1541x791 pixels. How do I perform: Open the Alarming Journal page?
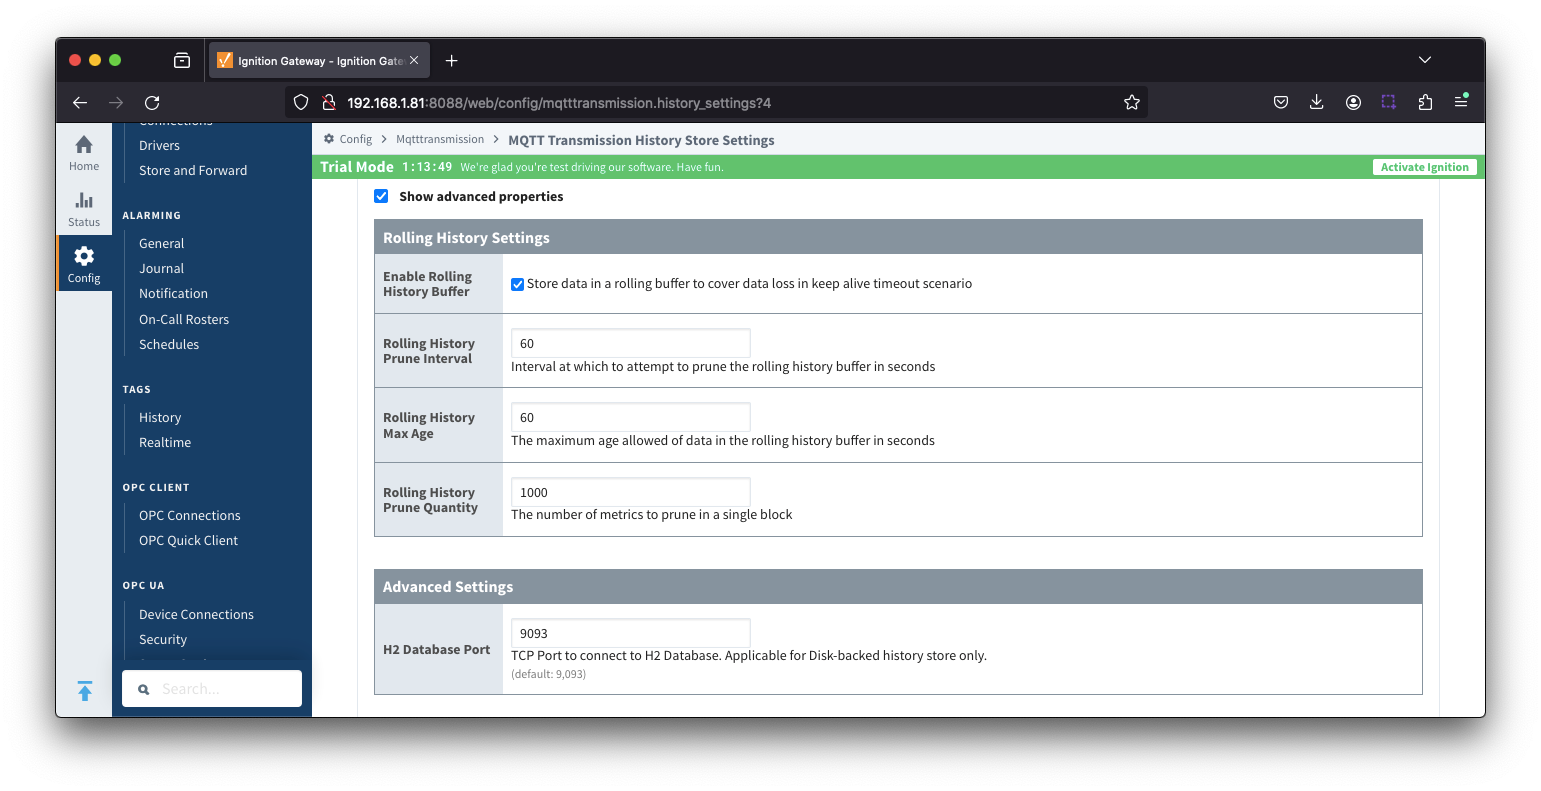coord(161,268)
